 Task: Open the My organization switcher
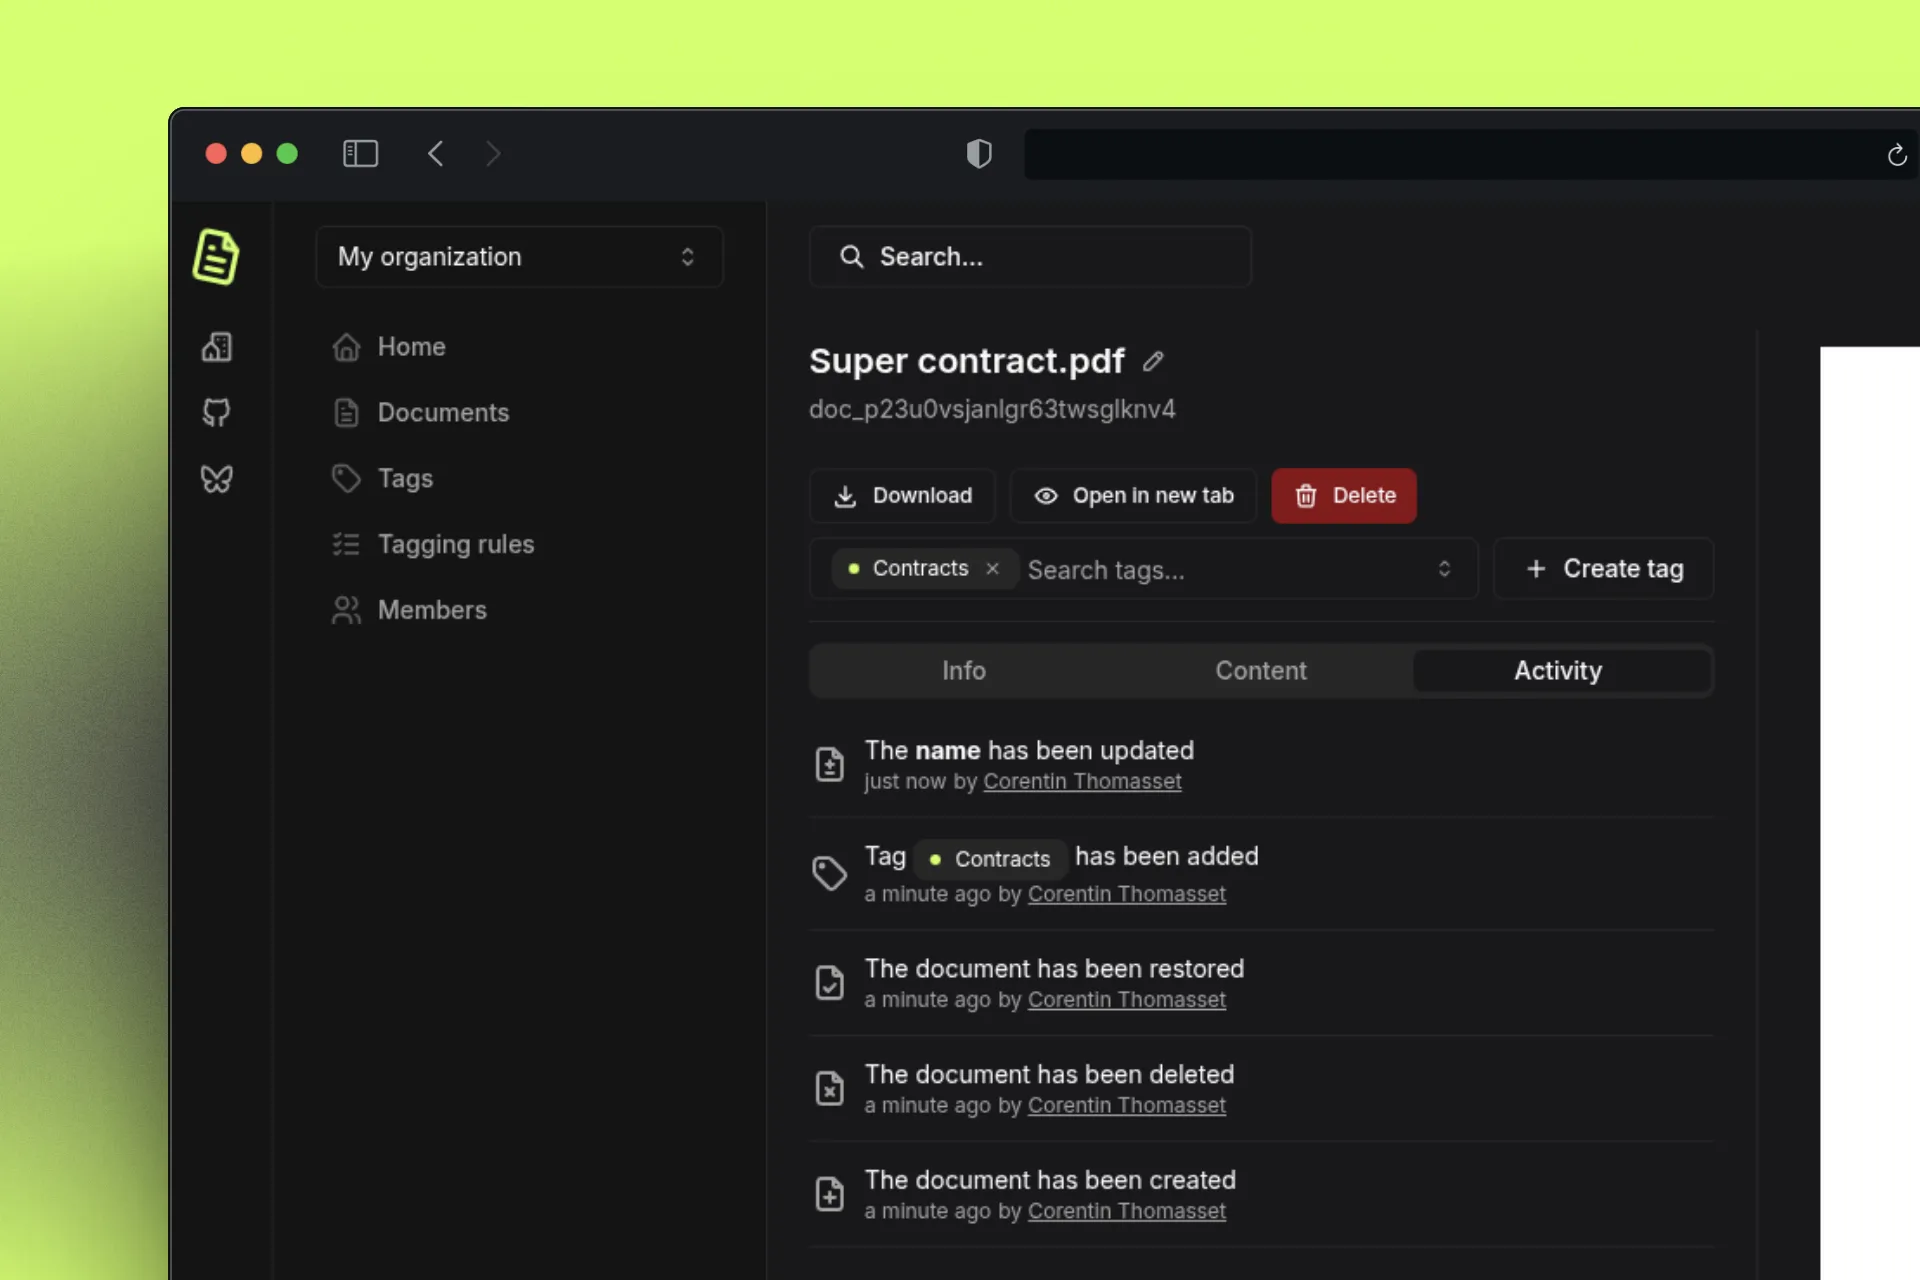(519, 257)
